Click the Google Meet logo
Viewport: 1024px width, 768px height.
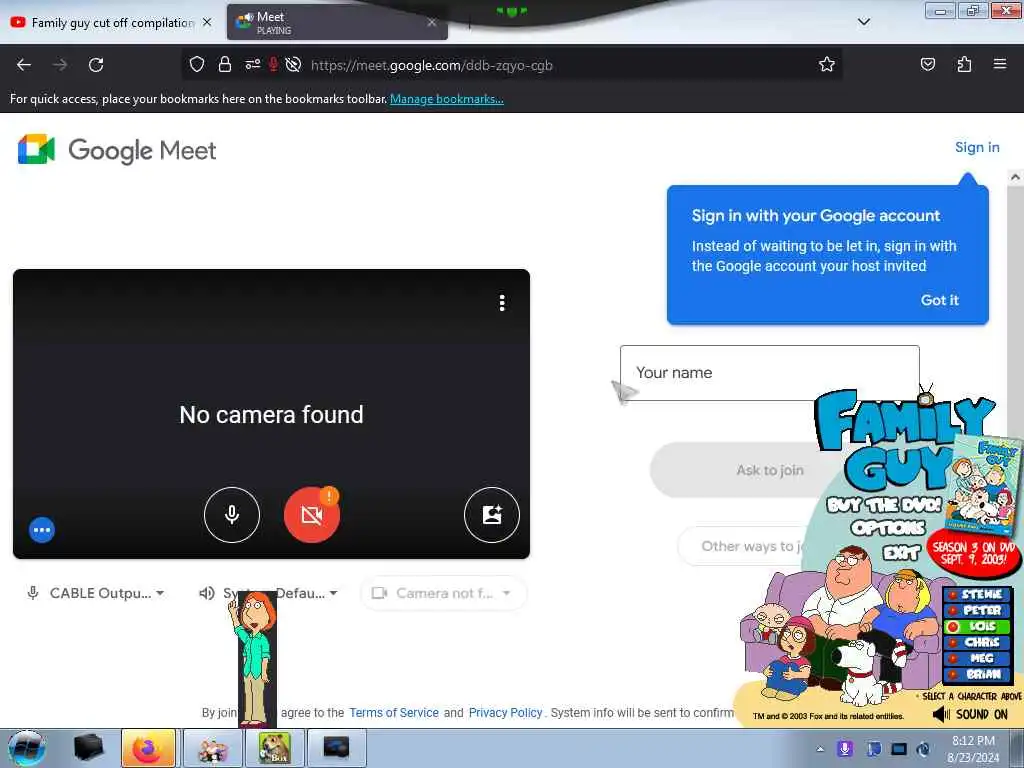click(117, 150)
